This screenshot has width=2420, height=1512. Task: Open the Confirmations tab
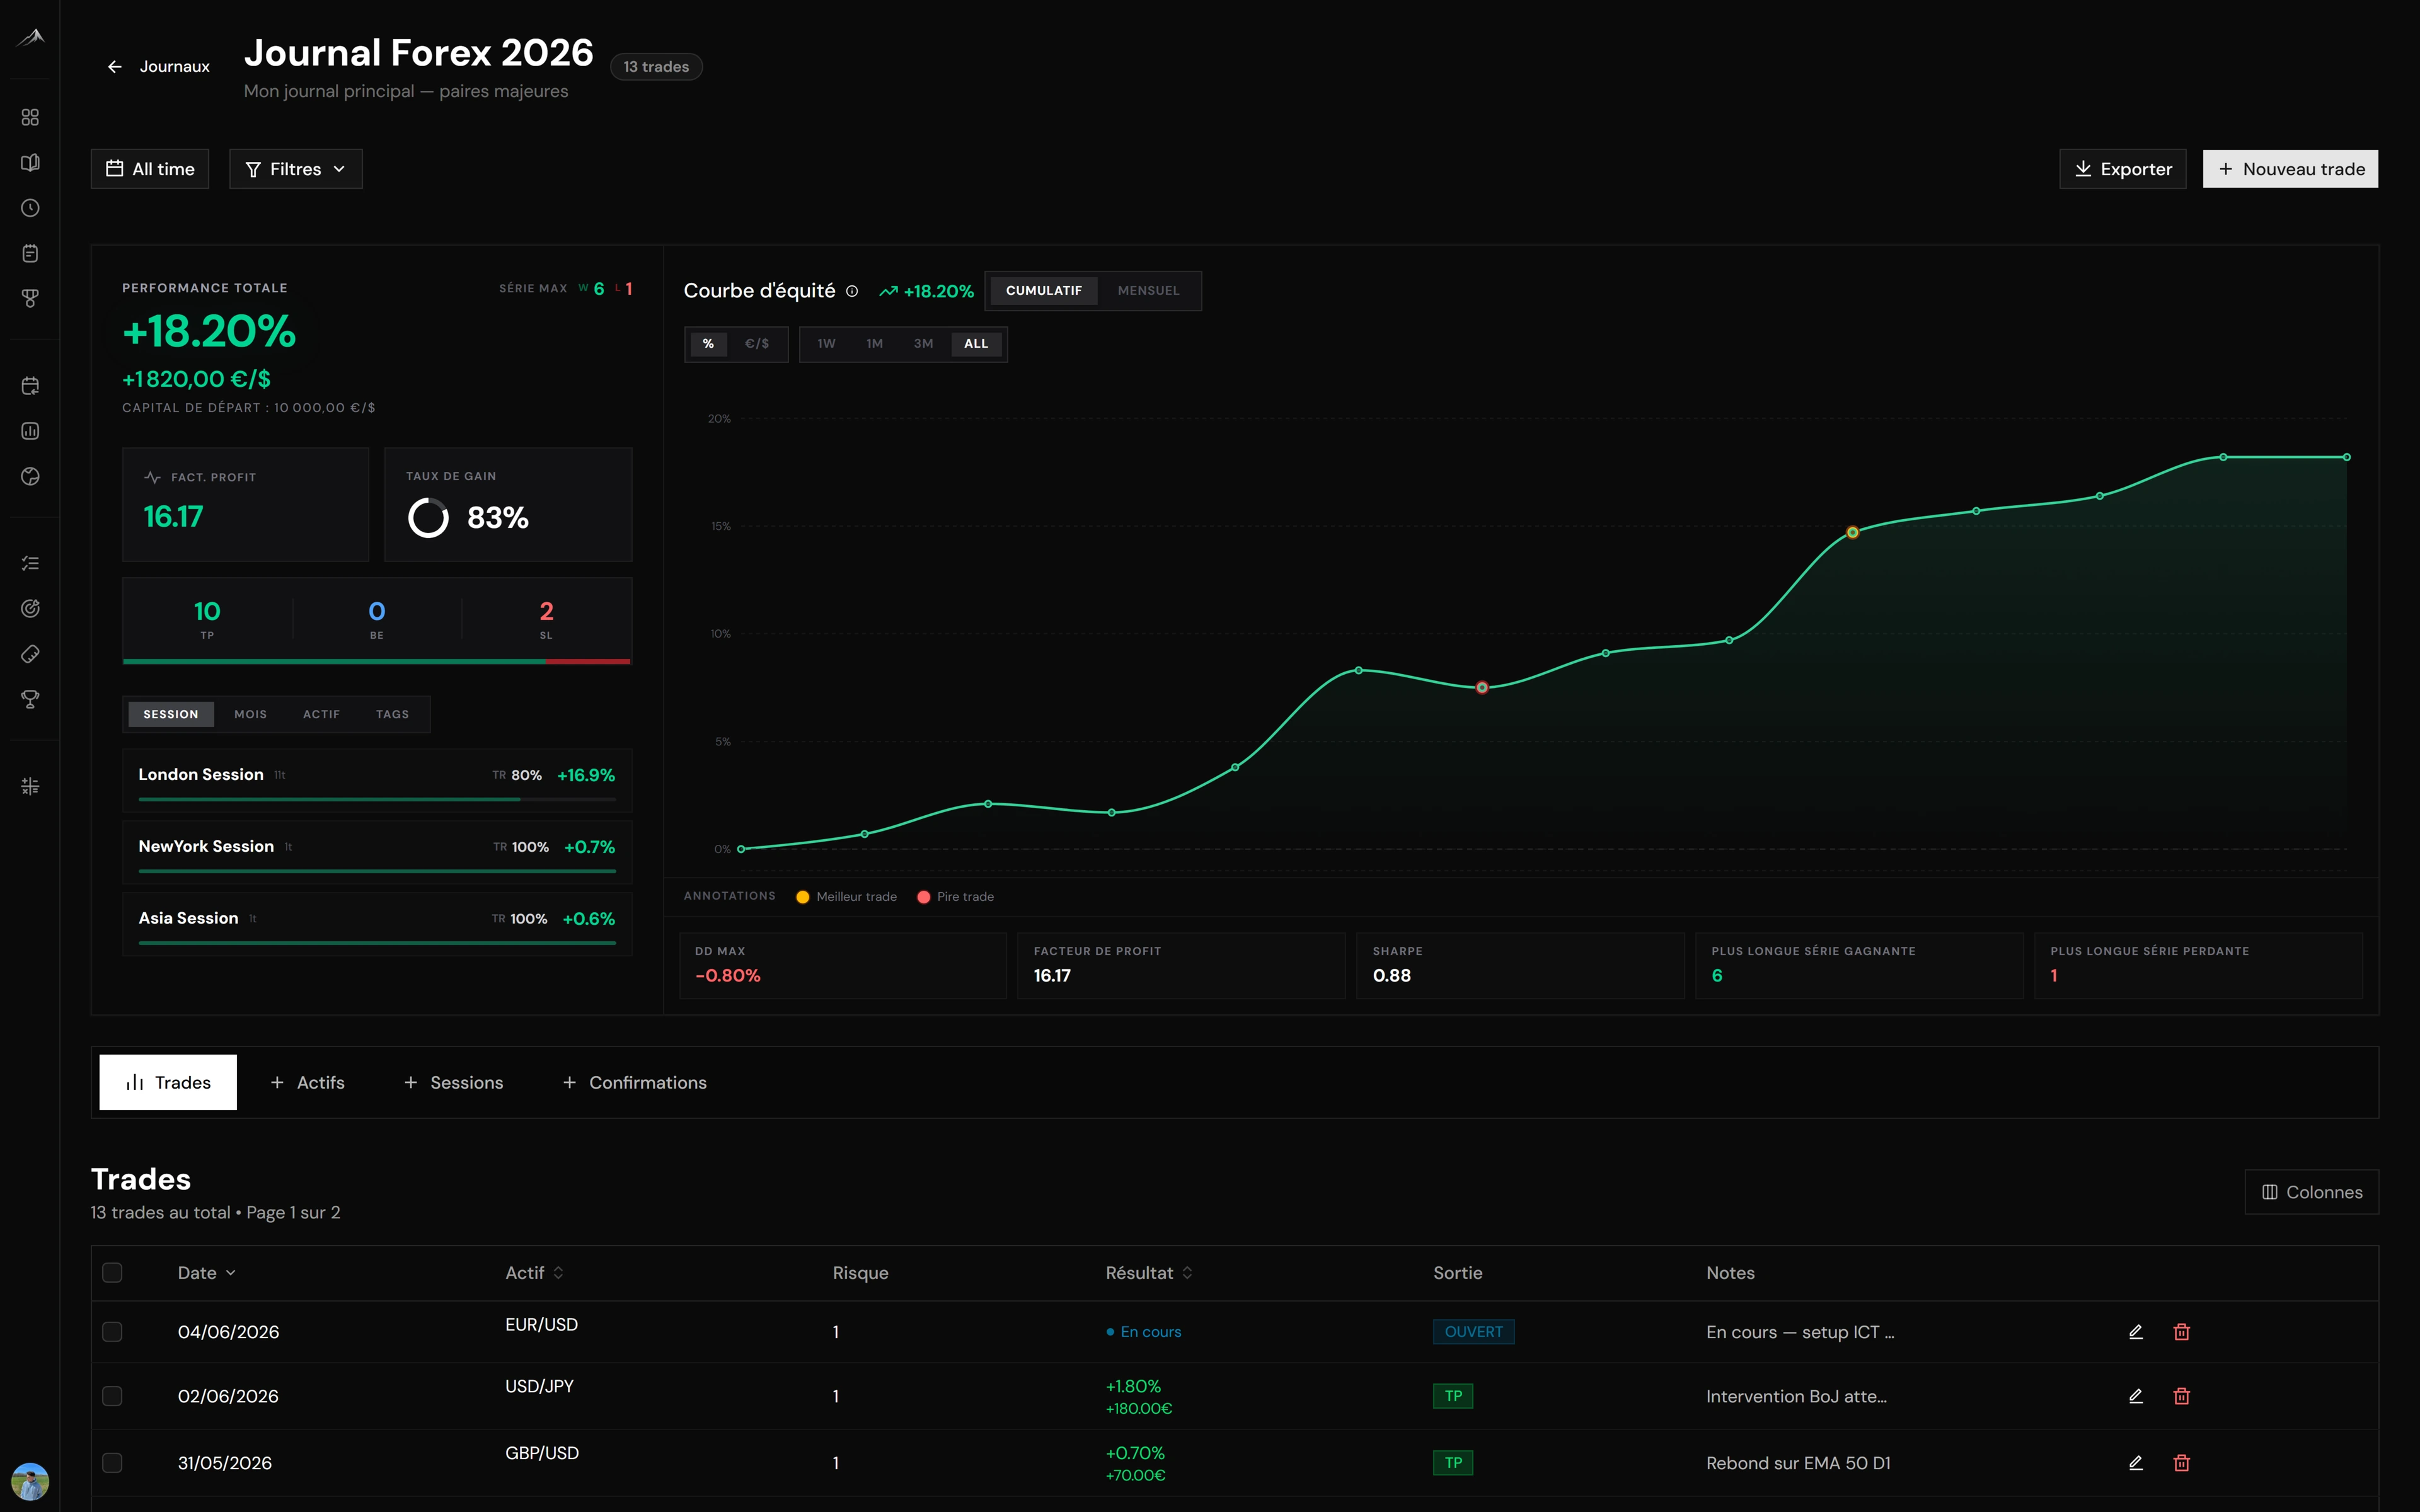(634, 1082)
